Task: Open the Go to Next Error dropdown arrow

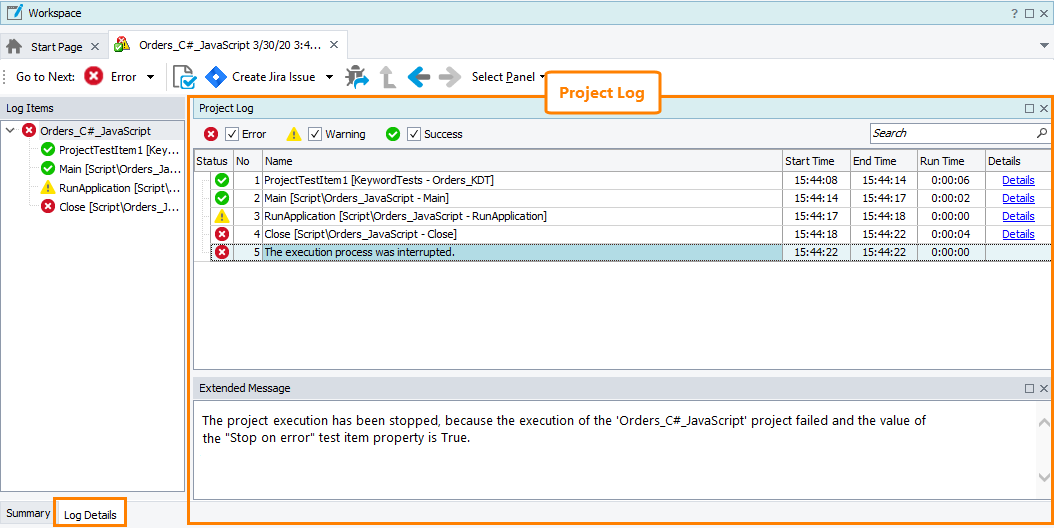Action: point(150,77)
